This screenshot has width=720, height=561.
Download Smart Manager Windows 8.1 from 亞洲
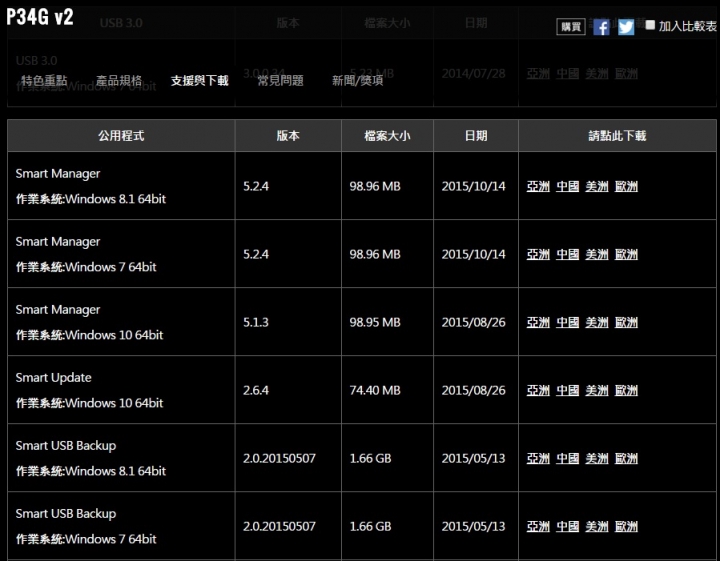coord(538,186)
